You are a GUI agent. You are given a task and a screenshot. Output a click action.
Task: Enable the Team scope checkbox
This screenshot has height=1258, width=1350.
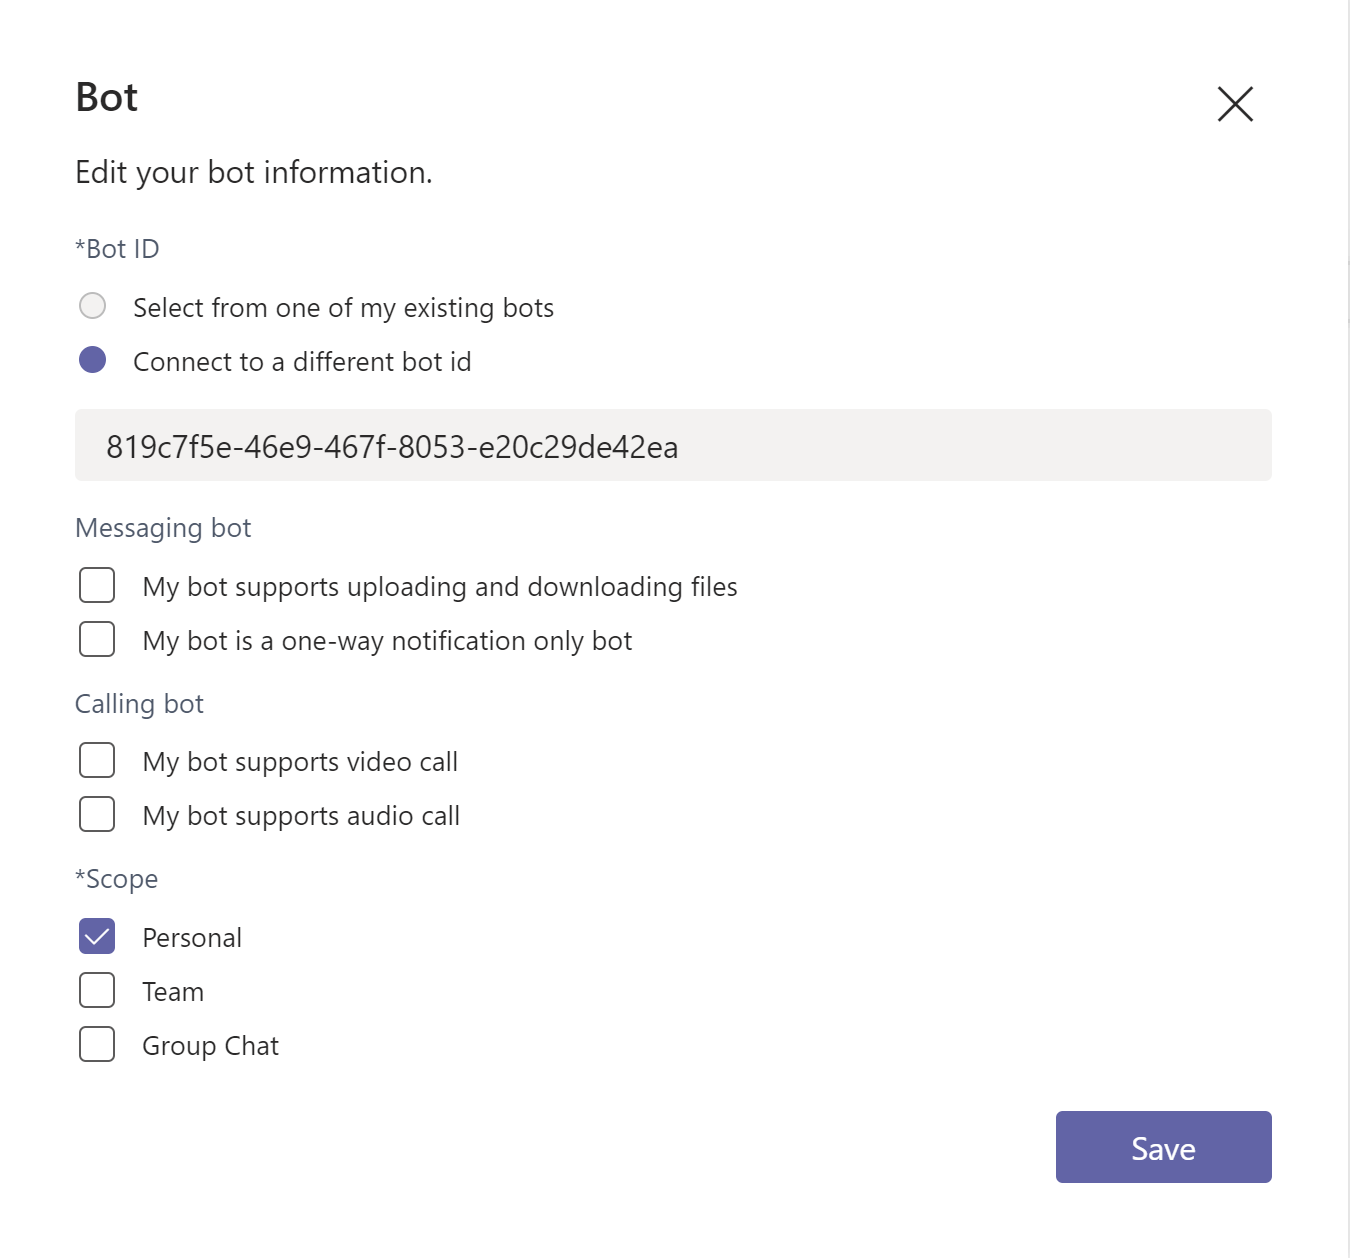pos(97,990)
